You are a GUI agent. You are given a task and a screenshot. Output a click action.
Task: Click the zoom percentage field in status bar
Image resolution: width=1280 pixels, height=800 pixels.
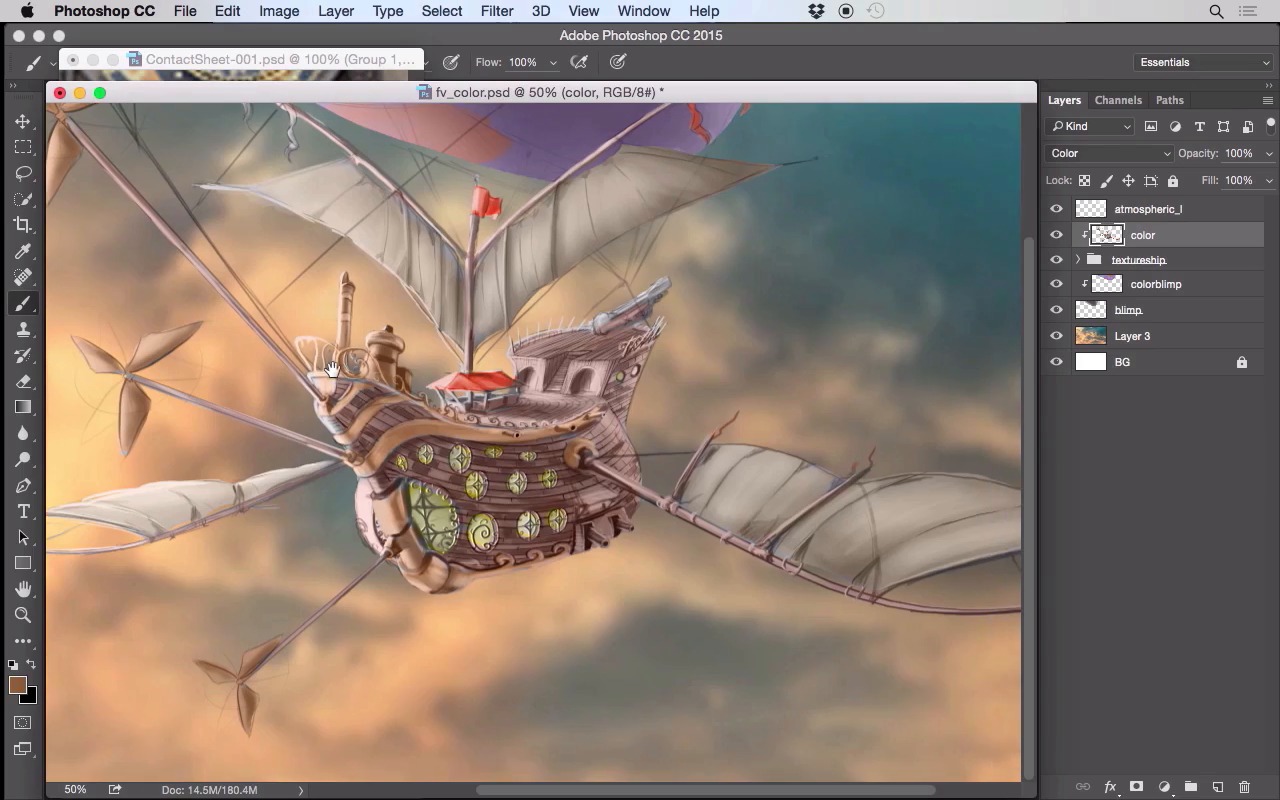[x=75, y=790]
